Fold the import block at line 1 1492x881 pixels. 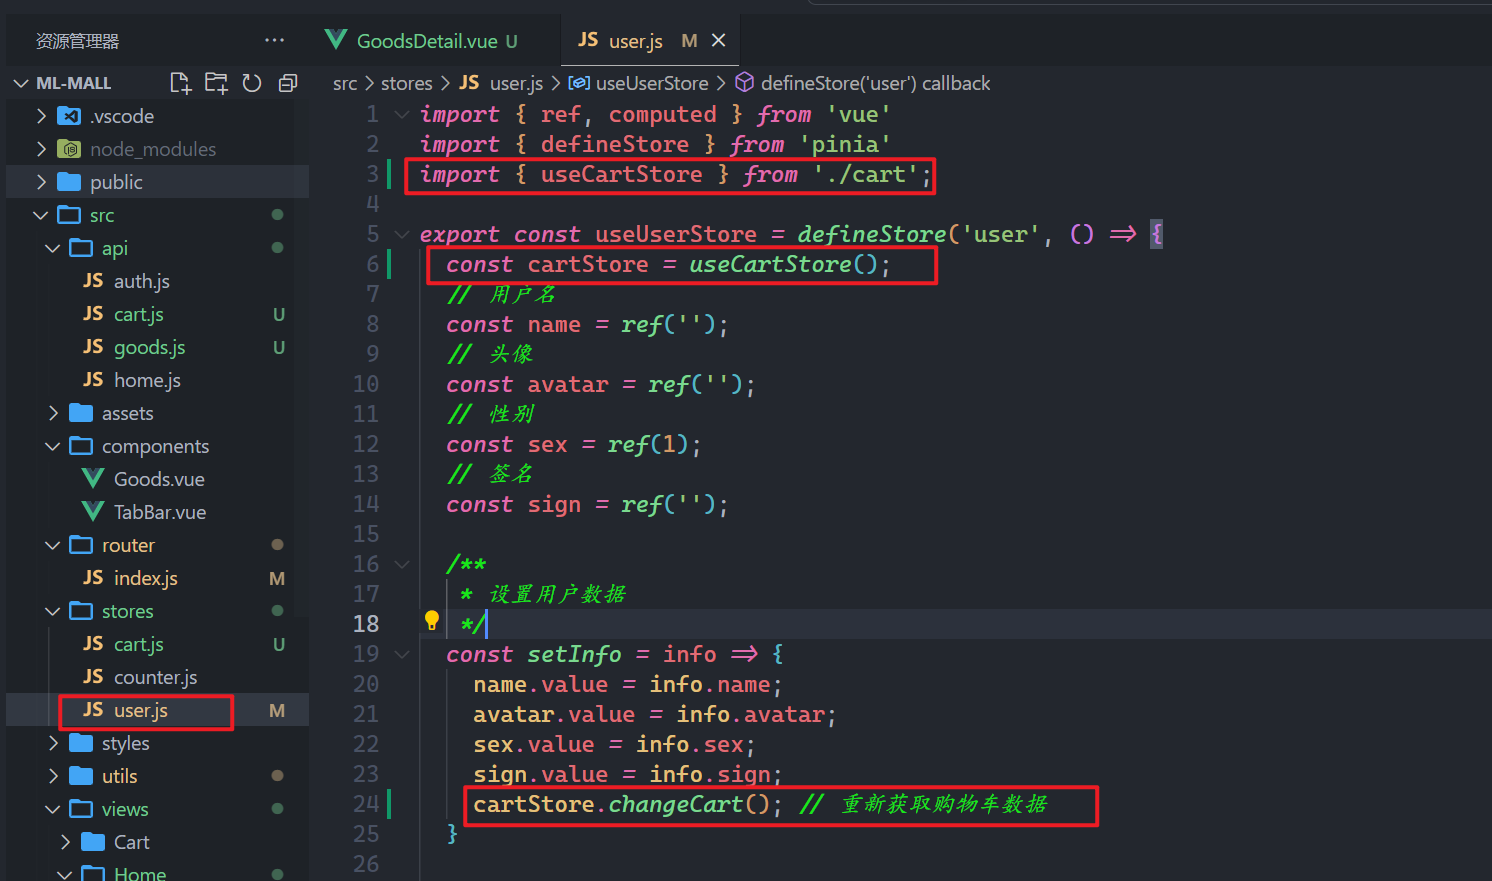point(402,114)
